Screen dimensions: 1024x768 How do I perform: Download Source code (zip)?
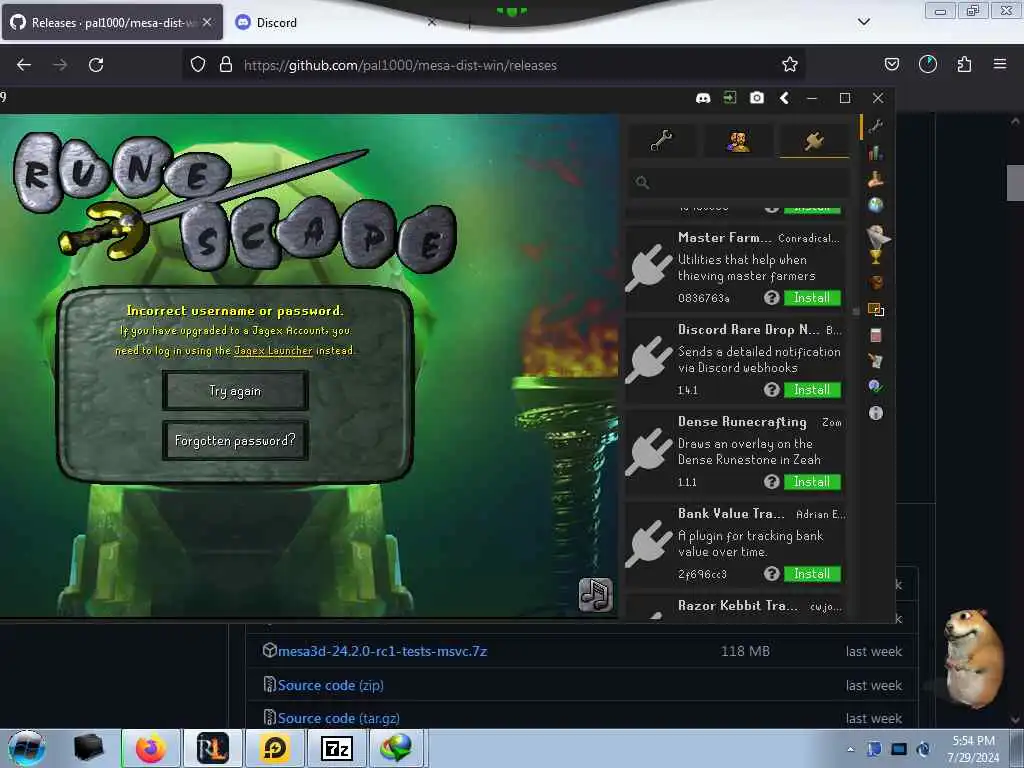tap(330, 685)
